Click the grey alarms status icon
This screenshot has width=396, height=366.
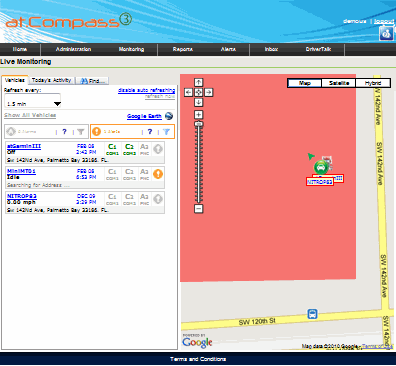pyautogui.click(x=11, y=131)
